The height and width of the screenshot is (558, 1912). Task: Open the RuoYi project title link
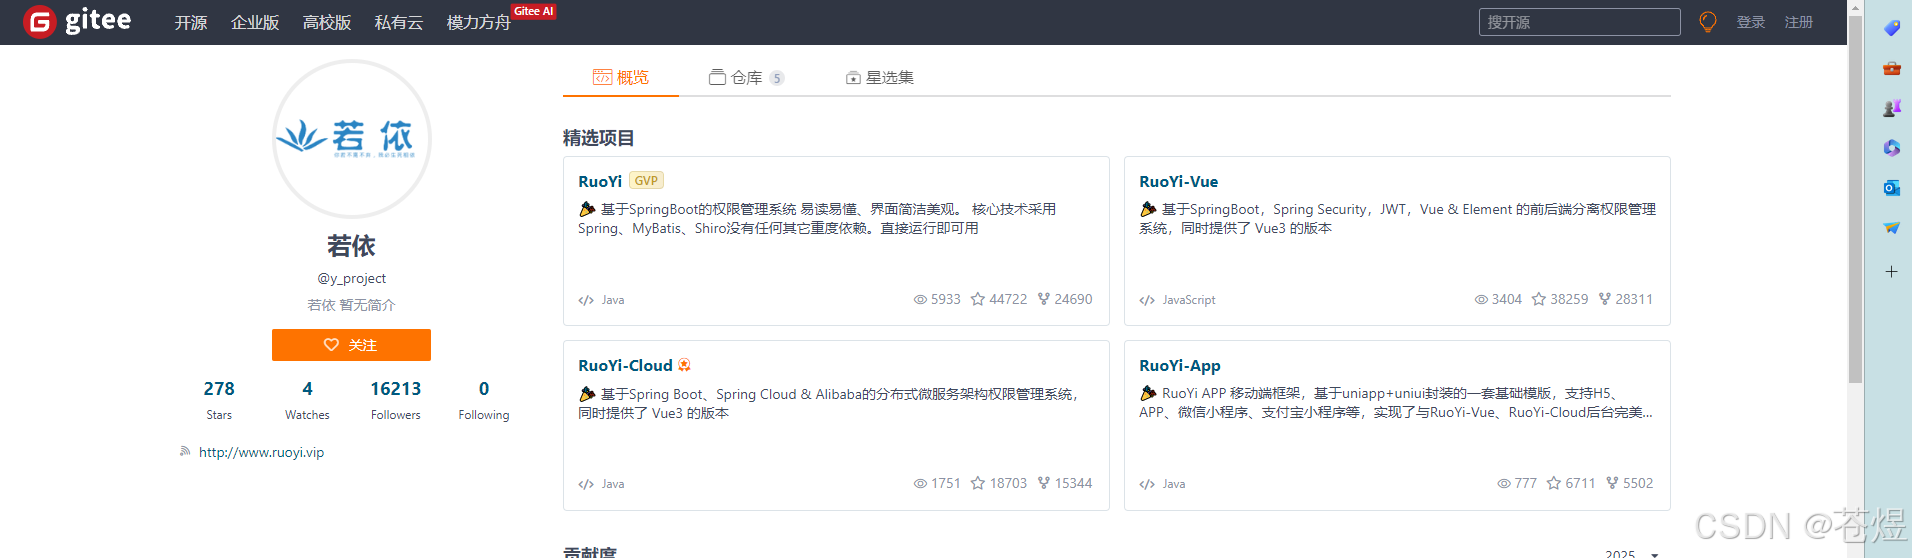click(600, 181)
